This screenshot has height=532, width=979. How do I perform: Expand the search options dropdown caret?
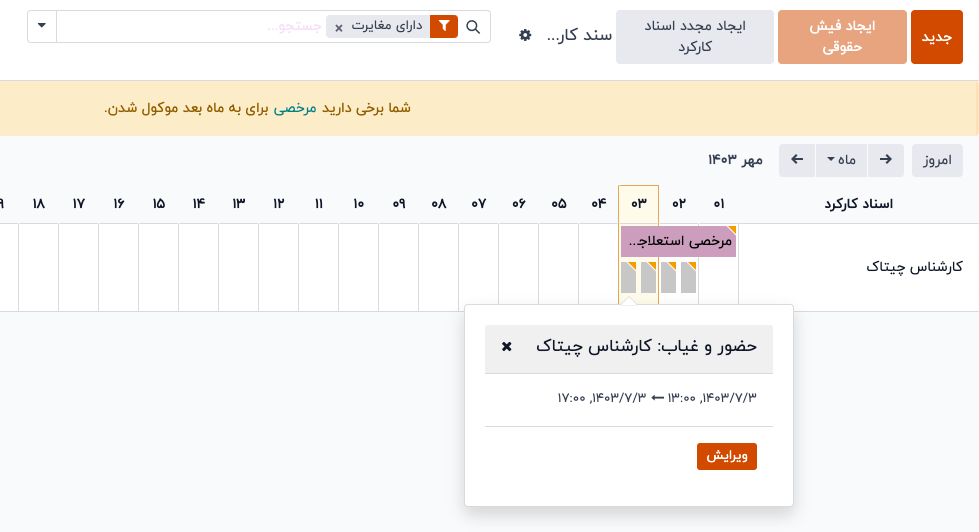click(41, 26)
